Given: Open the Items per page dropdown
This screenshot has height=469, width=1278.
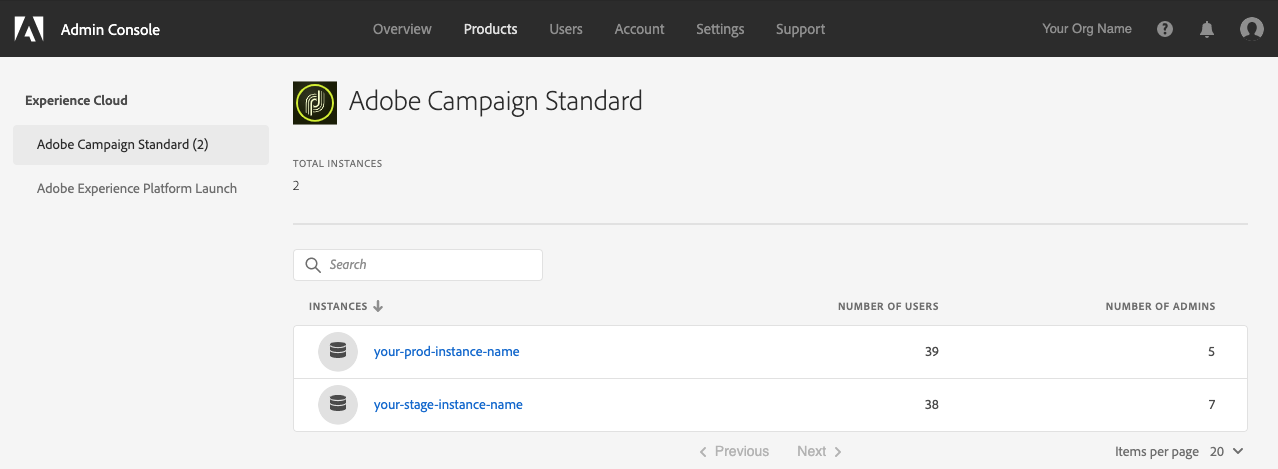Looking at the screenshot, I should click(x=1227, y=451).
